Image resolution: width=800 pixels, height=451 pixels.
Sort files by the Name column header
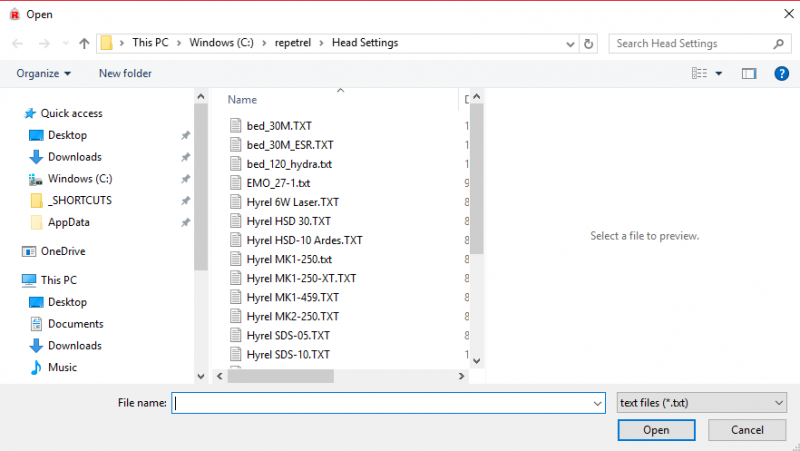[x=243, y=100]
